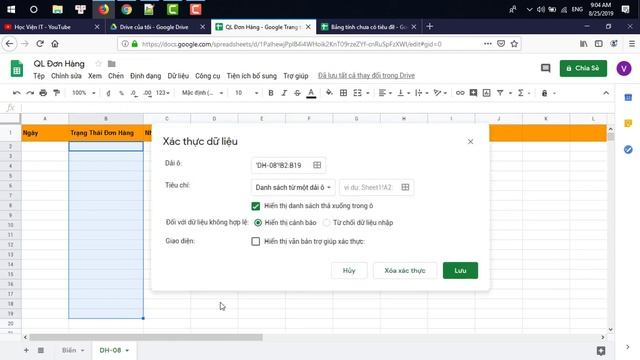Viewport: 640px width, 360px height.
Task: Click the Xóa xác thực button
Action: (405, 271)
